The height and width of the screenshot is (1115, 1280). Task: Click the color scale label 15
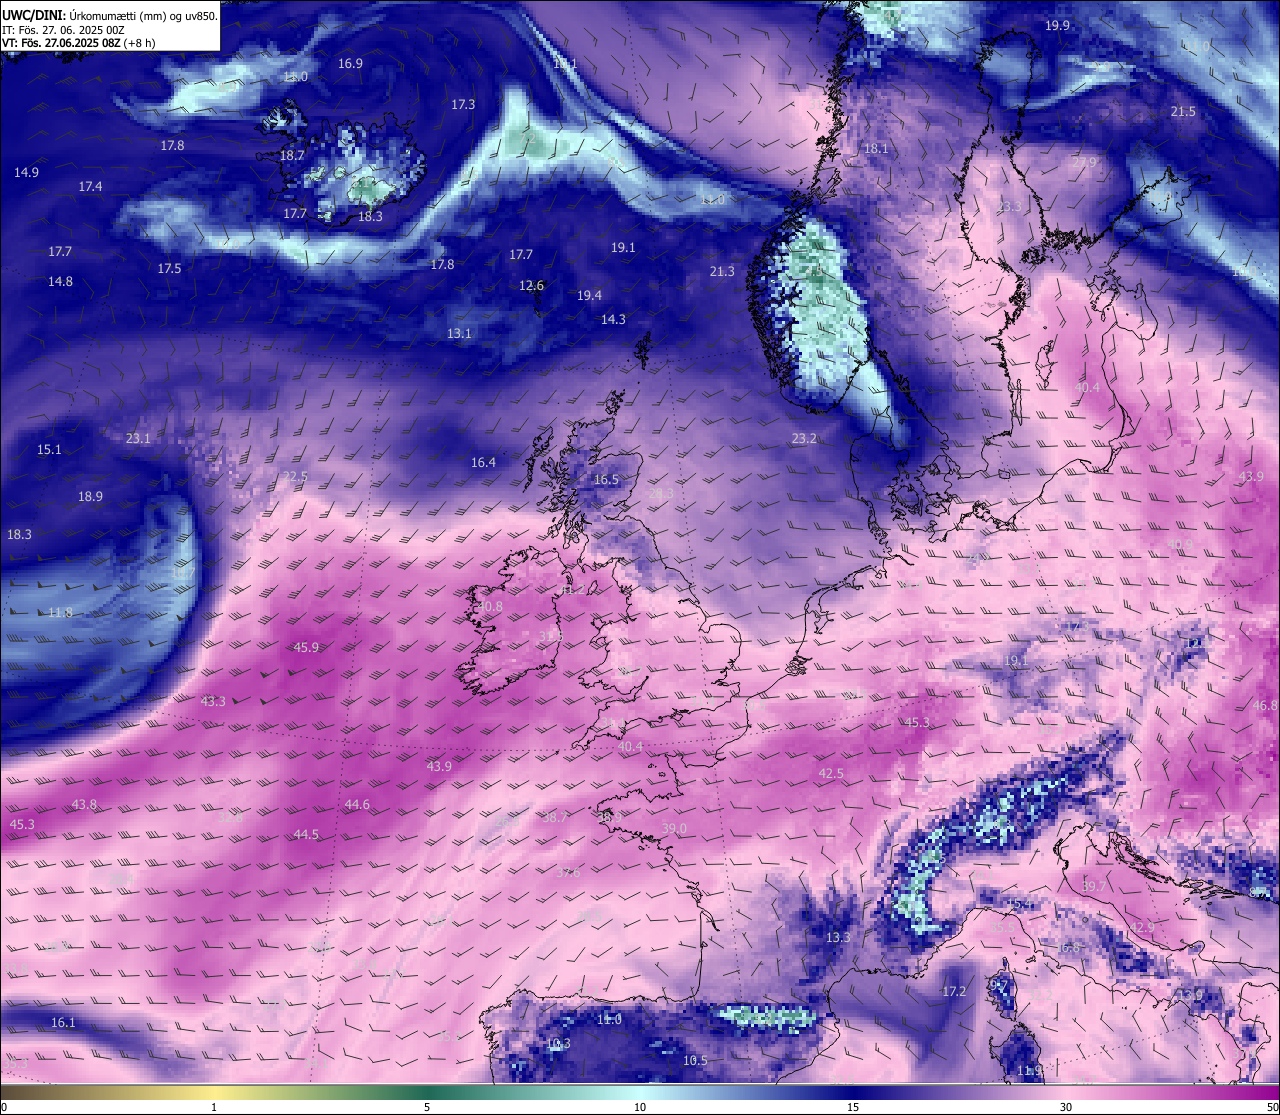click(x=853, y=1107)
